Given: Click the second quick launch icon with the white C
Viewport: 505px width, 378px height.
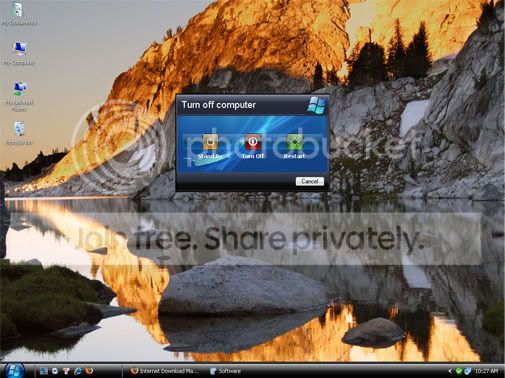Looking at the screenshot, I should (55, 371).
